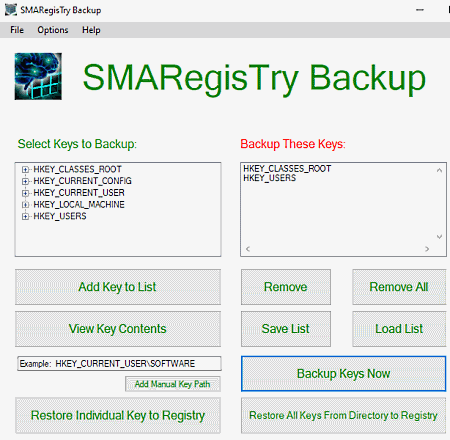Select HKEY_USERS in the backup list
This screenshot has width=450, height=440.
(x=269, y=178)
